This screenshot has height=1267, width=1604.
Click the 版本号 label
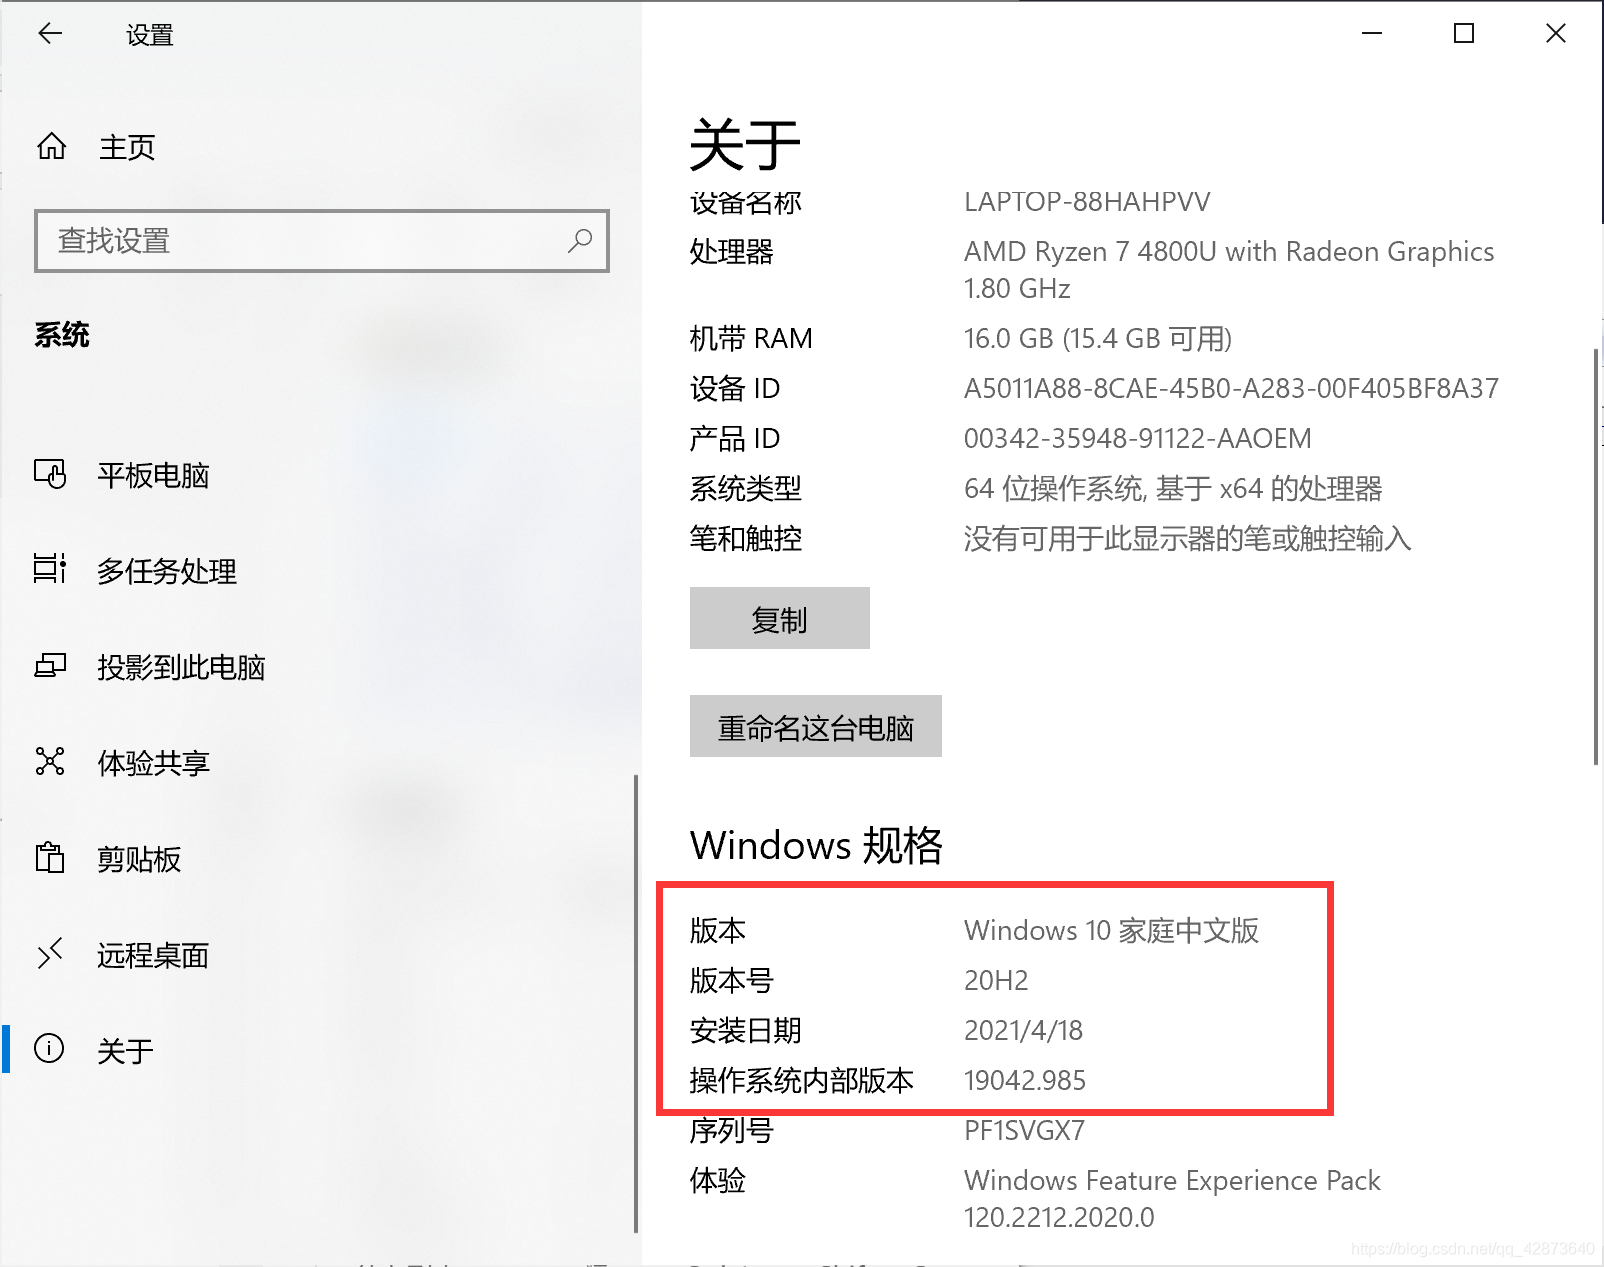coord(732,980)
